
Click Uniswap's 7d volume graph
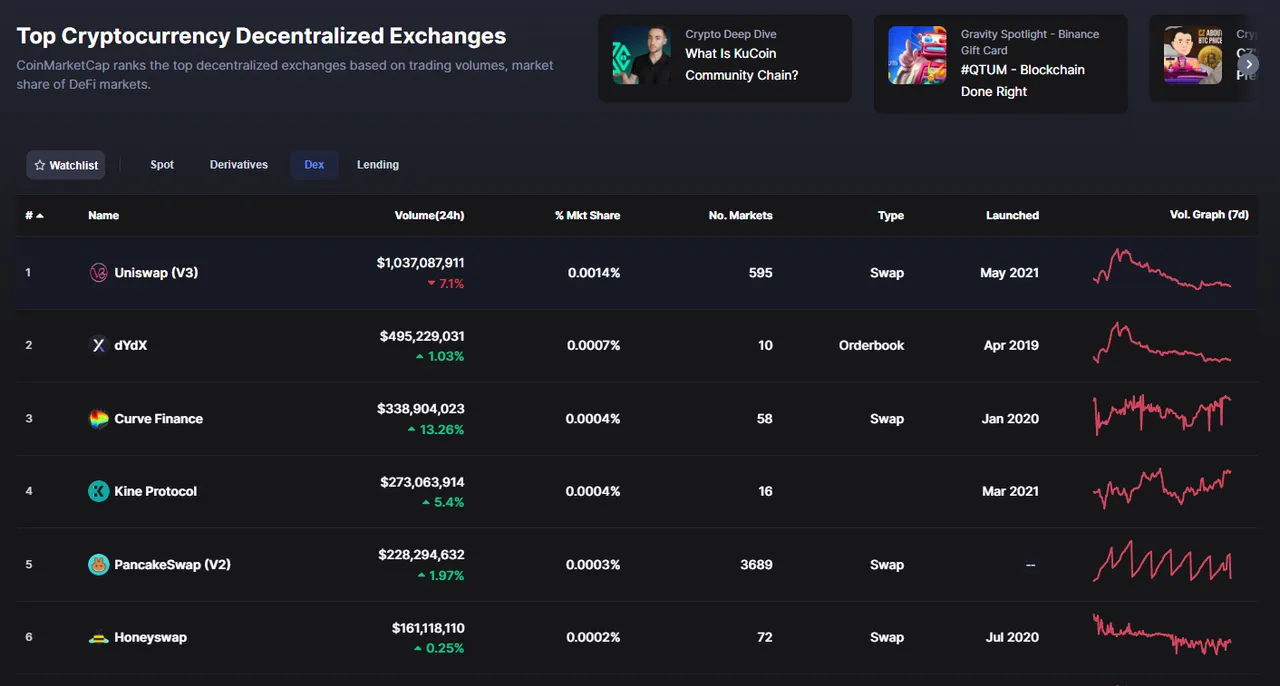pos(1162,270)
